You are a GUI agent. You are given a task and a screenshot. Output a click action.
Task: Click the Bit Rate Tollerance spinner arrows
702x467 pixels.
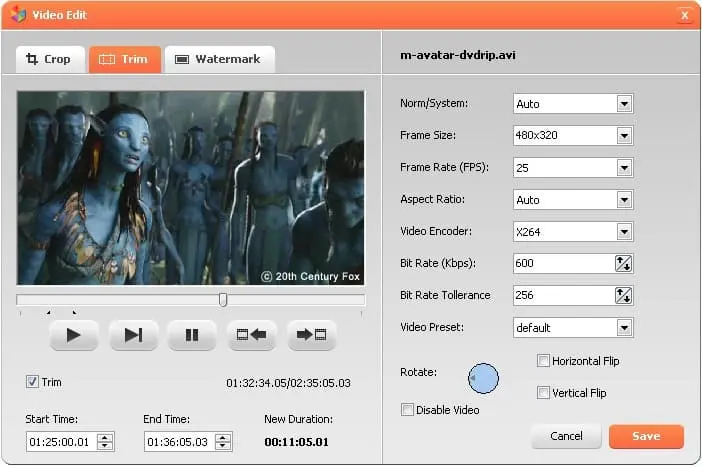[x=623, y=296]
